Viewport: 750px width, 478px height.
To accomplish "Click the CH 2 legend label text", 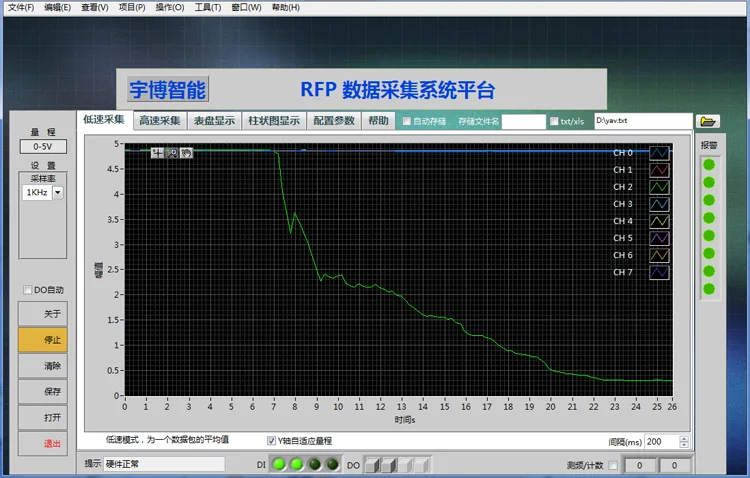I will pyautogui.click(x=623, y=187).
